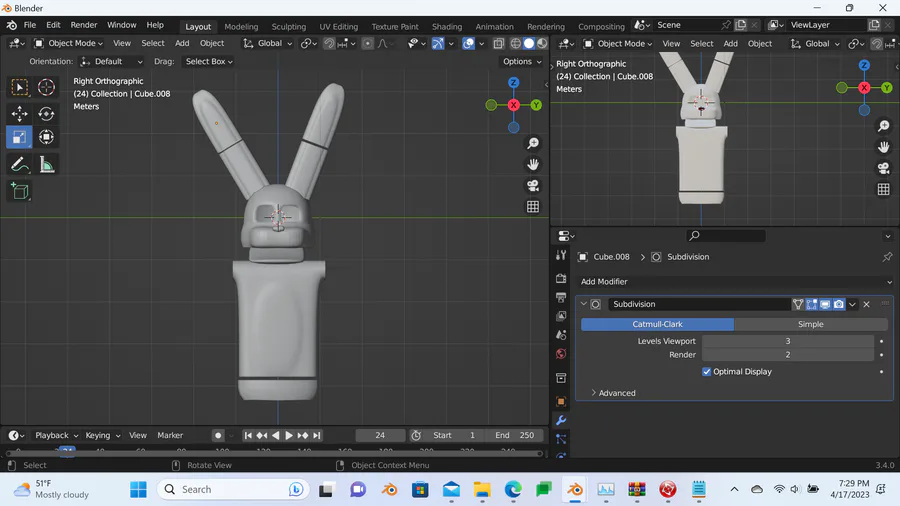Toggle Subdivision modifier's edit mode display
Screen dimensions: 900x506
click(x=812, y=304)
